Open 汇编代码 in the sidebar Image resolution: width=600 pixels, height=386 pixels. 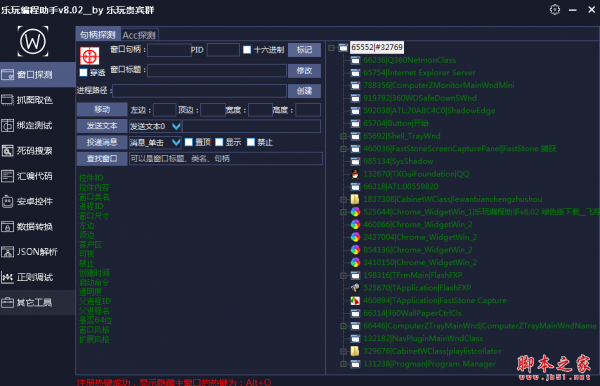pyautogui.click(x=38, y=176)
